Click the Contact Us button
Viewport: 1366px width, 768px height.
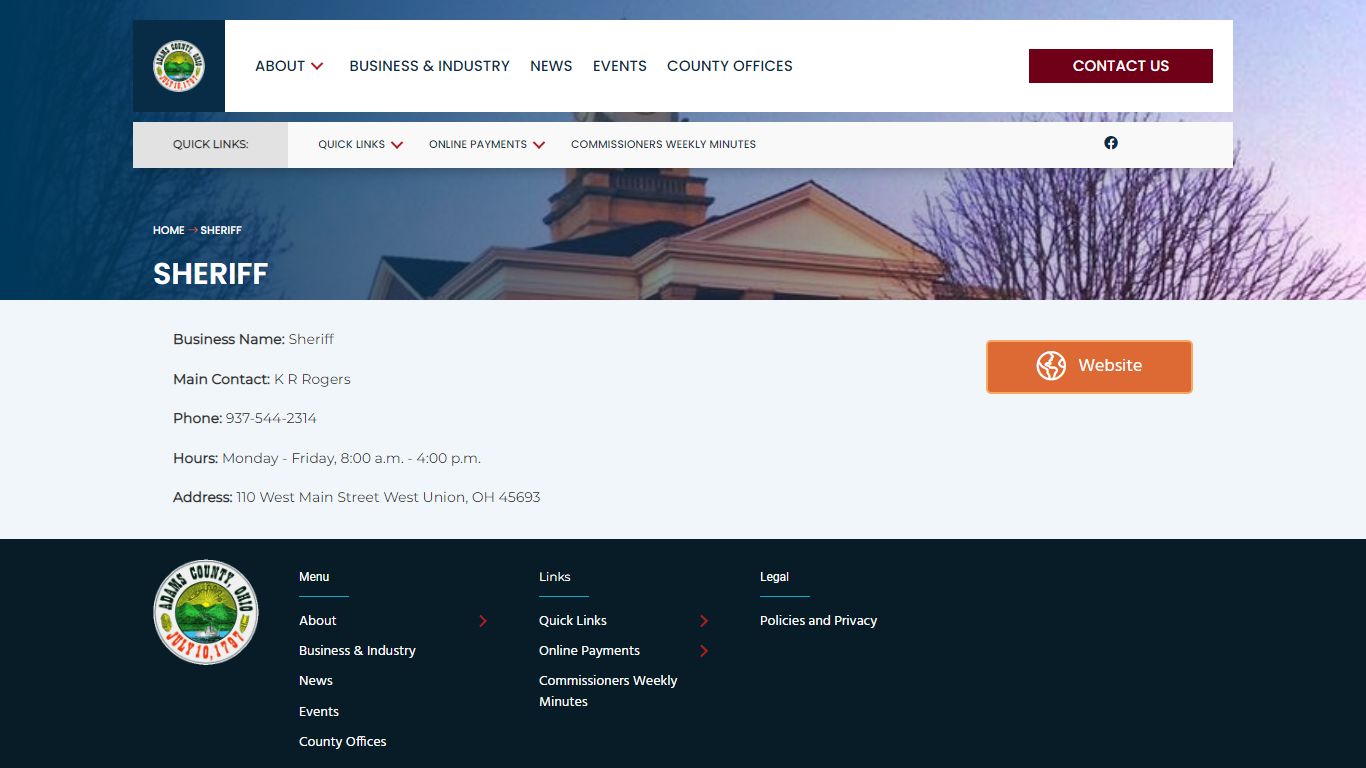(1121, 66)
